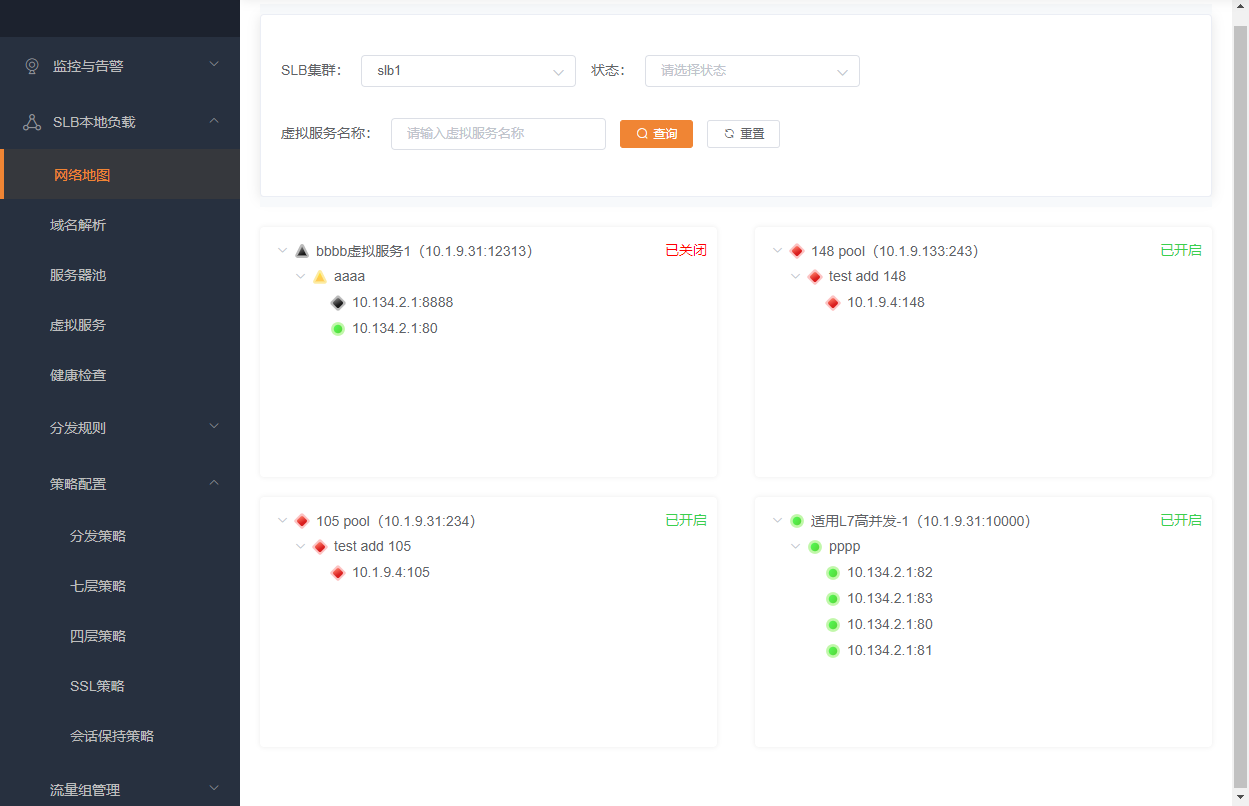The height and width of the screenshot is (806, 1249).
Task: Click gray triangle icon of bbbb虚拟服务1
Action: click(x=302, y=251)
